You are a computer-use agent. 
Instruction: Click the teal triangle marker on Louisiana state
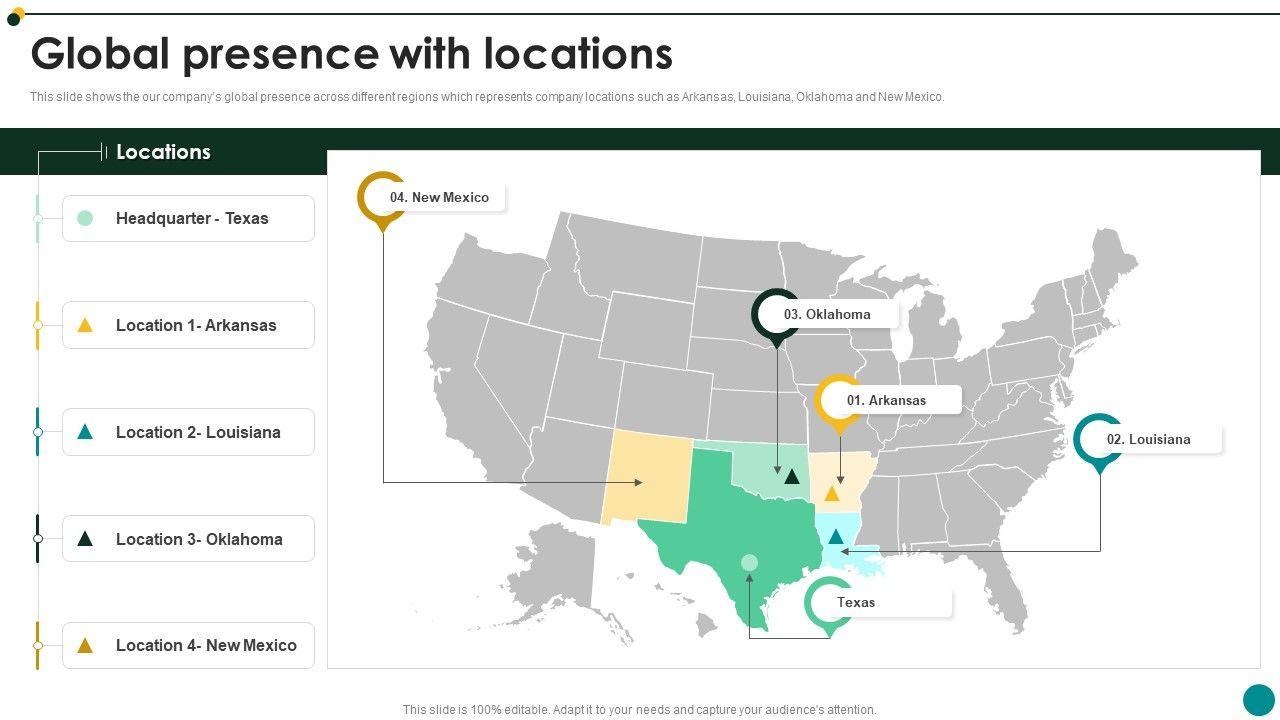[836, 537]
